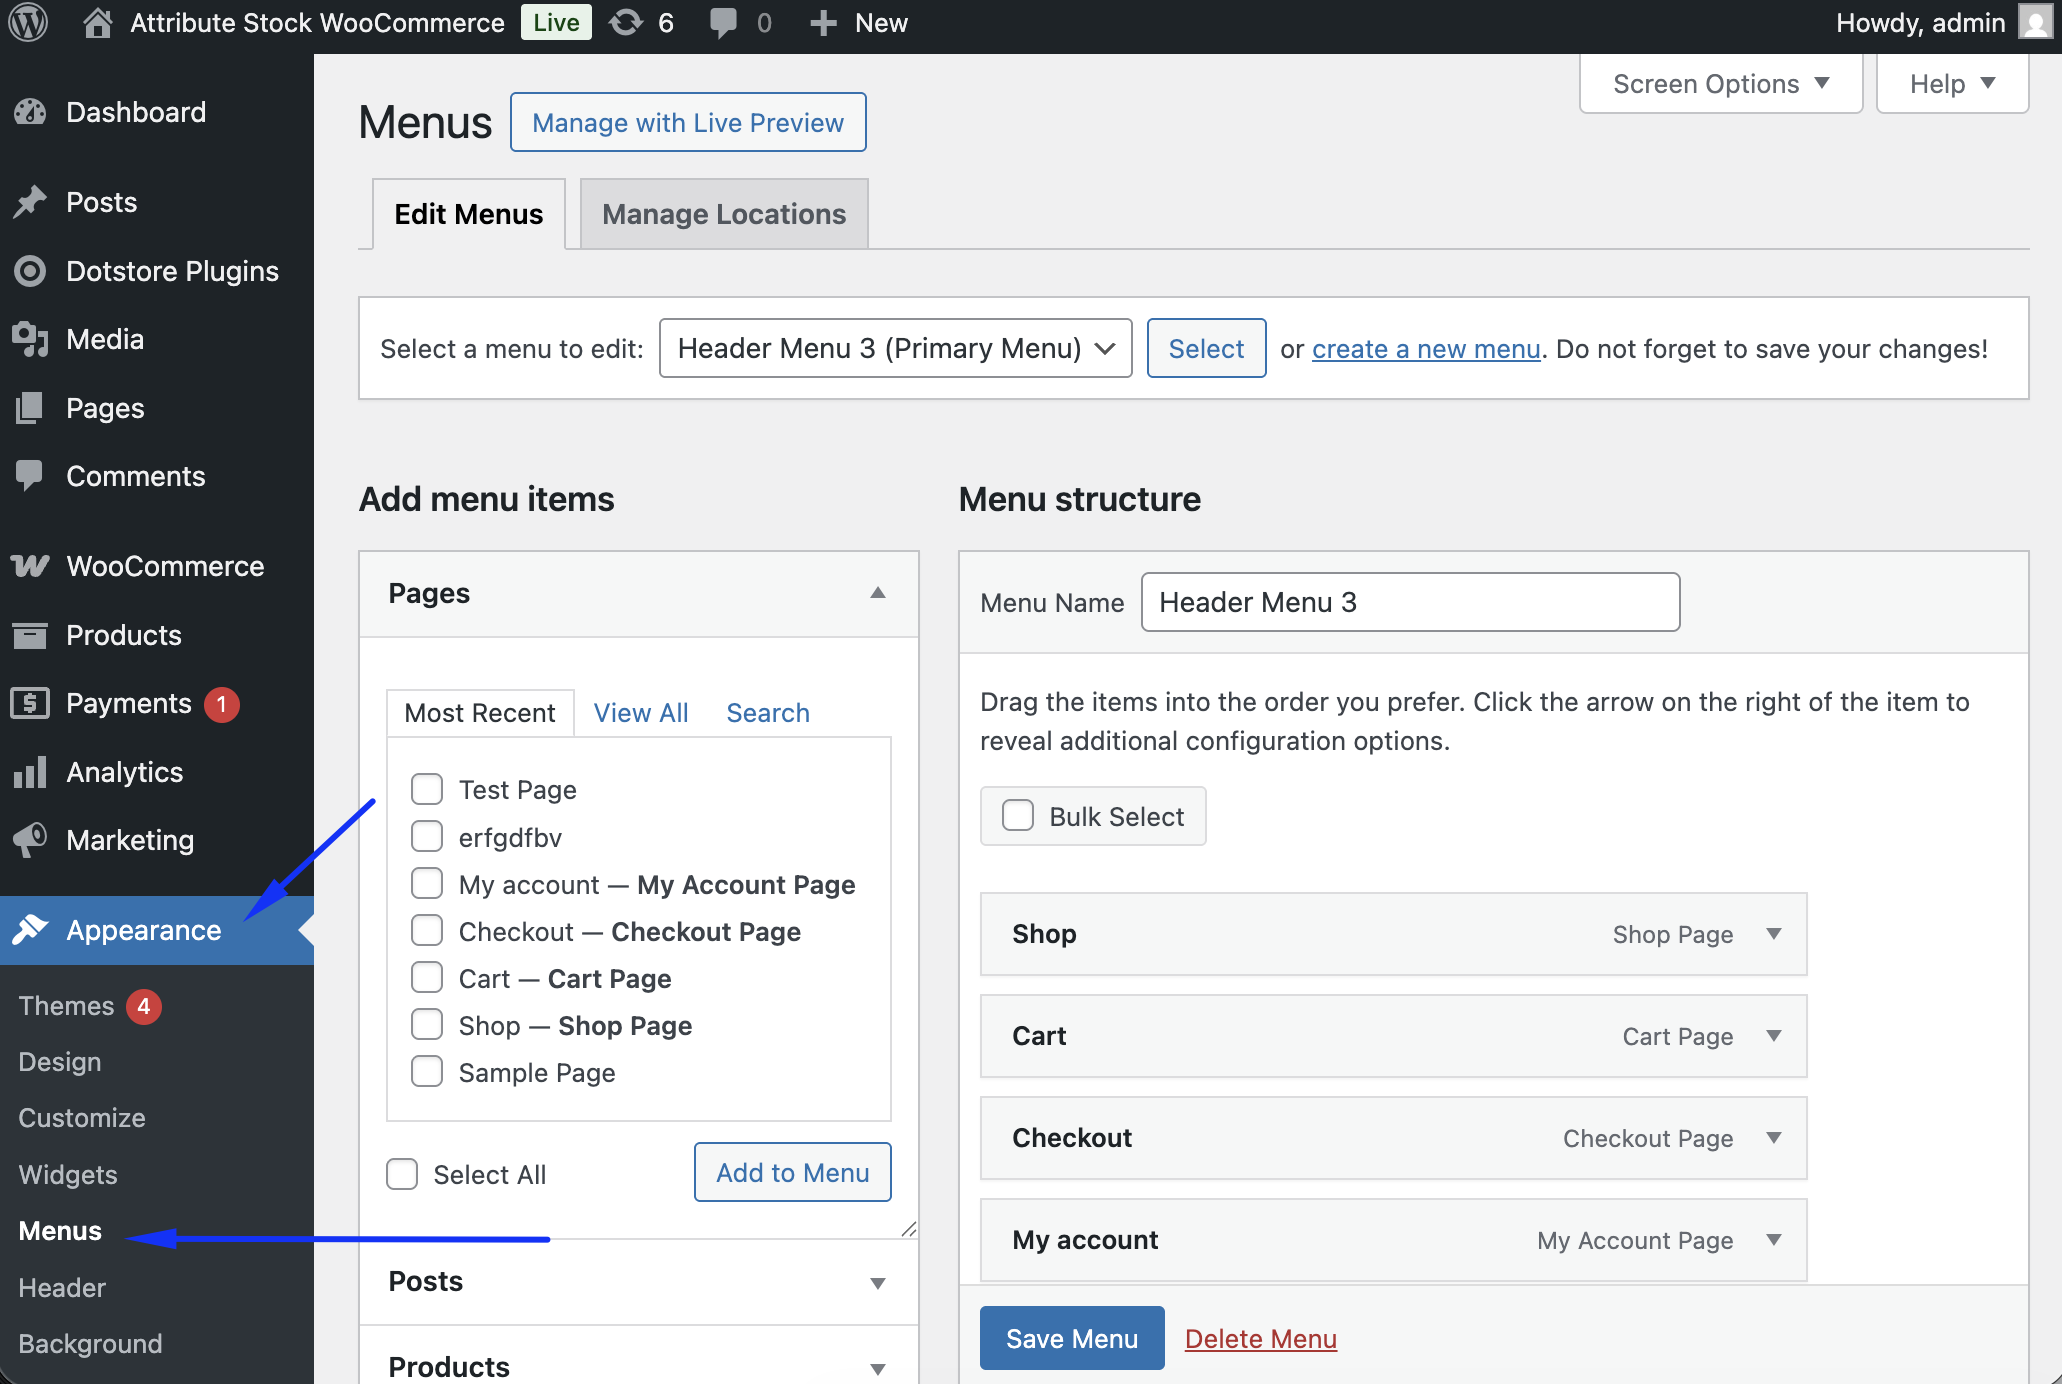The image size is (2062, 1384).
Task: Click the Save Menu button
Action: click(1071, 1338)
